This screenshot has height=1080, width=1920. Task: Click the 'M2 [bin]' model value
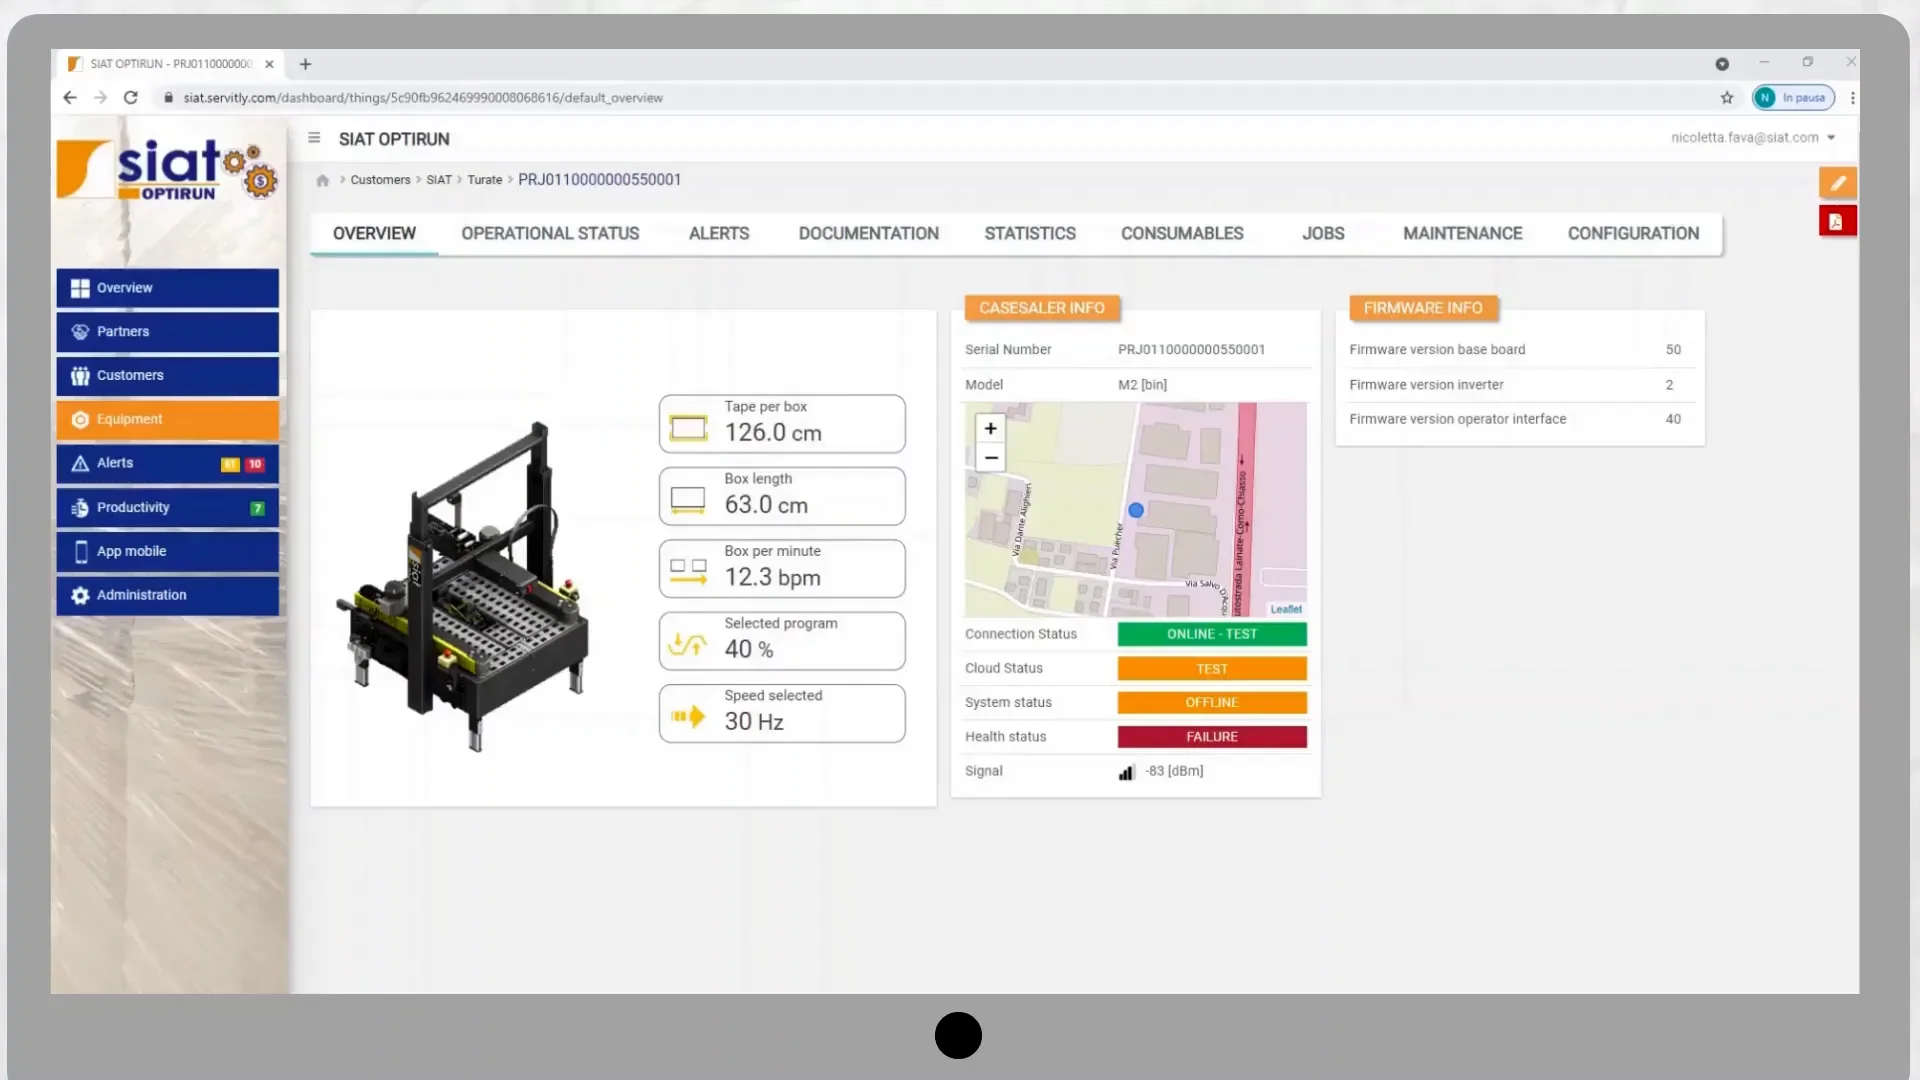click(x=1142, y=385)
